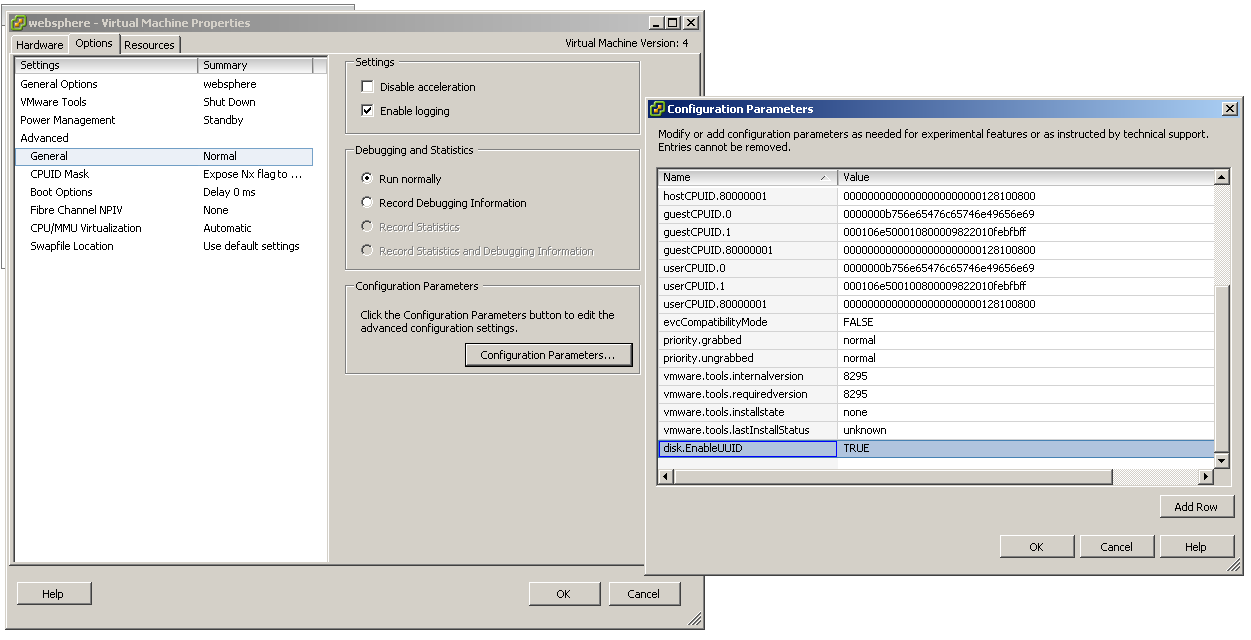Image resolution: width=1251 pixels, height=640 pixels.
Task: Click OK in the Configuration Parameters dialog
Action: (1037, 546)
